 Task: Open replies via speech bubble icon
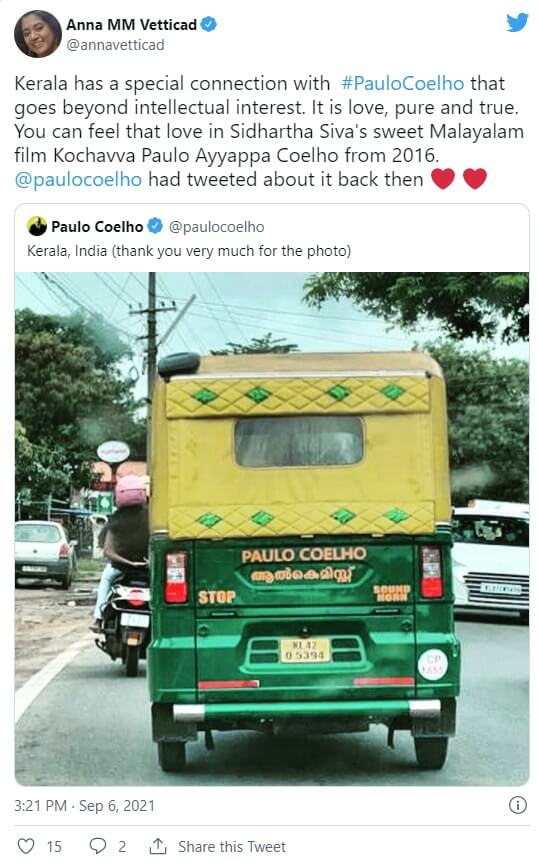(98, 846)
